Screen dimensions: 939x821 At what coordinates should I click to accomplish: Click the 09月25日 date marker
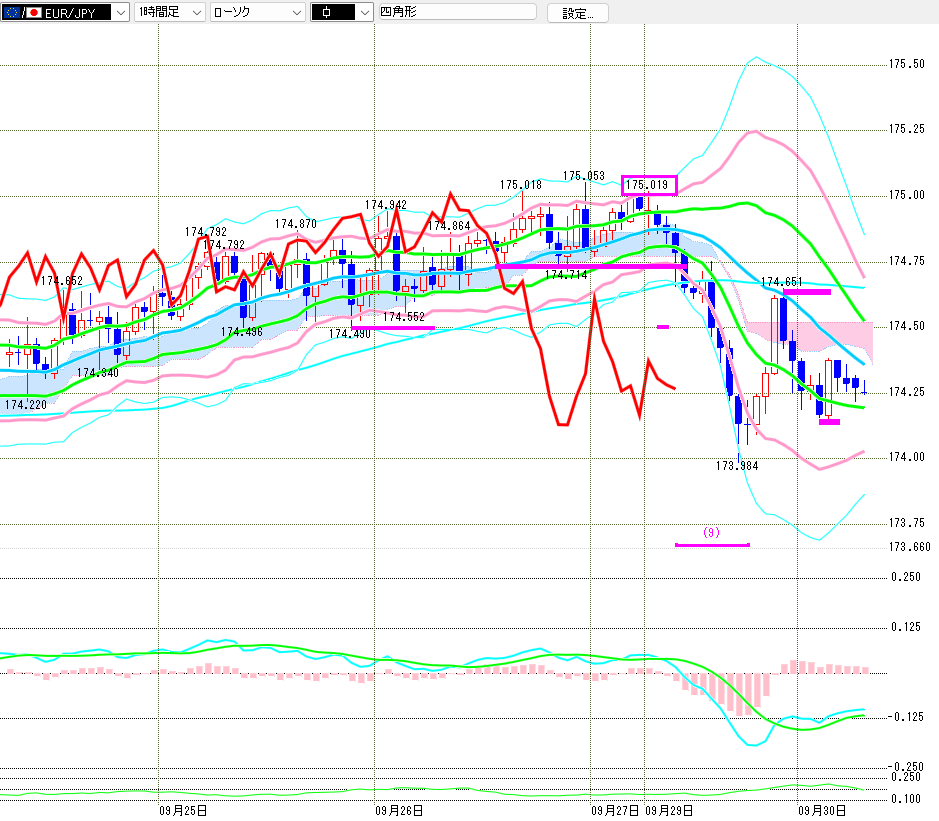coord(183,809)
